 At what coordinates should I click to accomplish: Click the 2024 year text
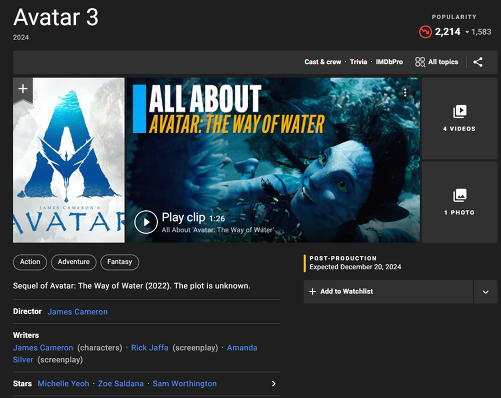[x=21, y=38]
